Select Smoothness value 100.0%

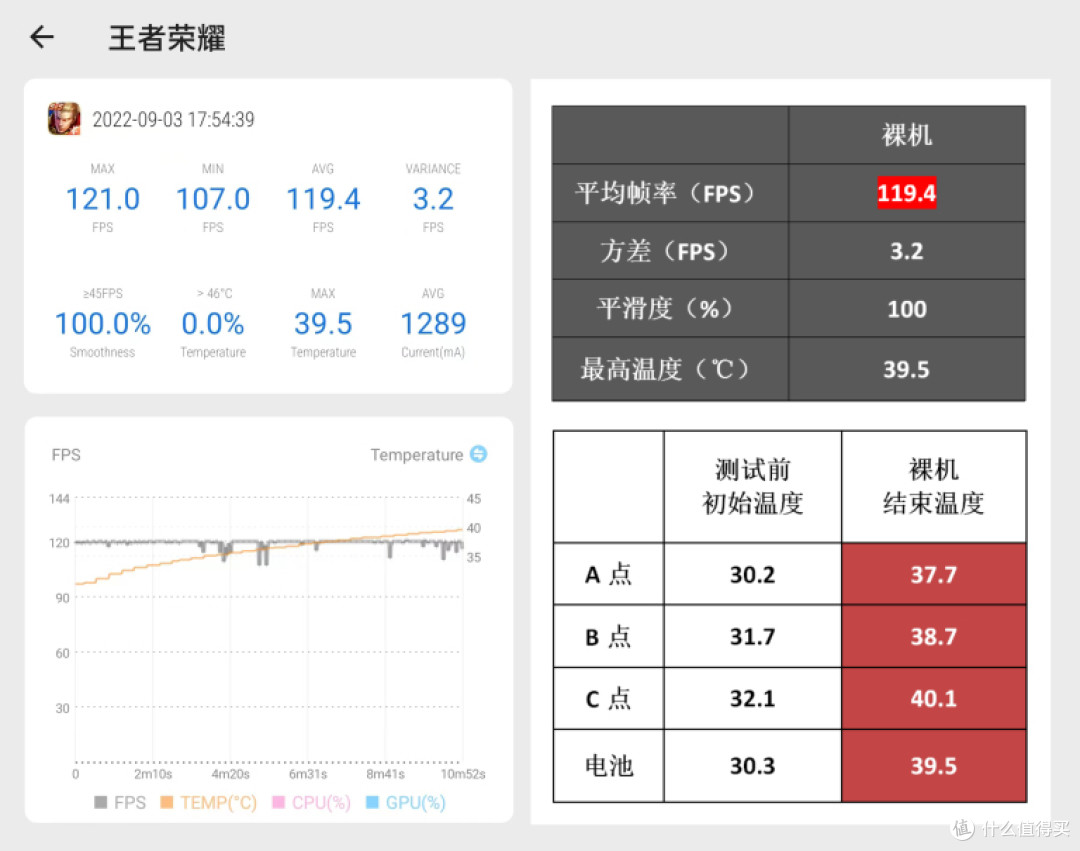tap(103, 324)
